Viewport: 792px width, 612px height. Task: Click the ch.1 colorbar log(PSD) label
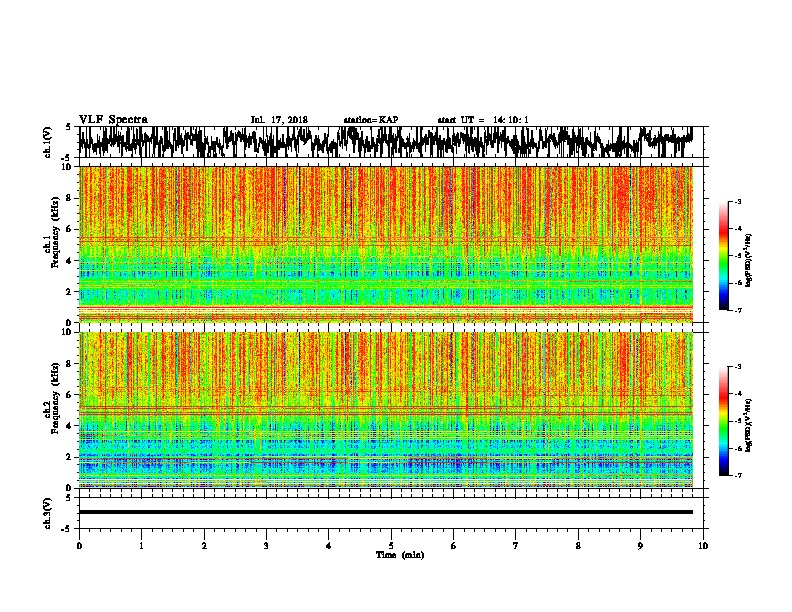[x=749, y=260]
